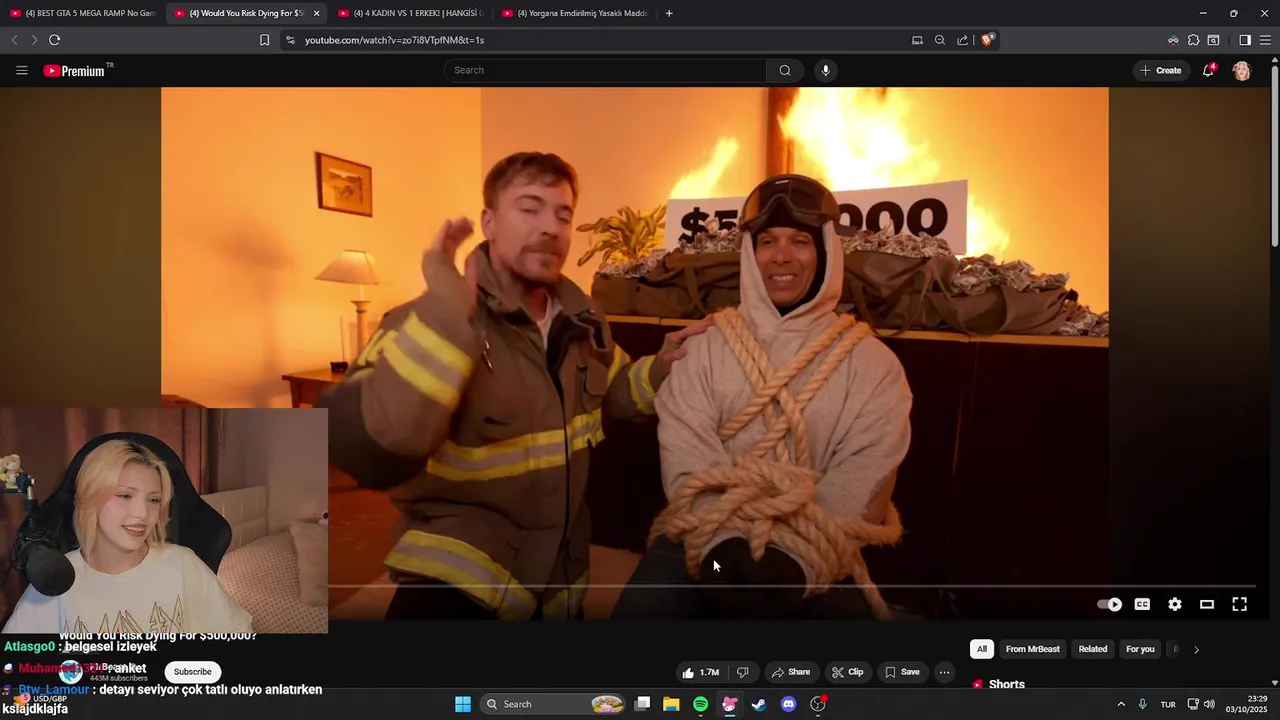Viewport: 1280px width, 720px height.
Task: Toggle the autoplay switch in player
Action: click(1109, 604)
